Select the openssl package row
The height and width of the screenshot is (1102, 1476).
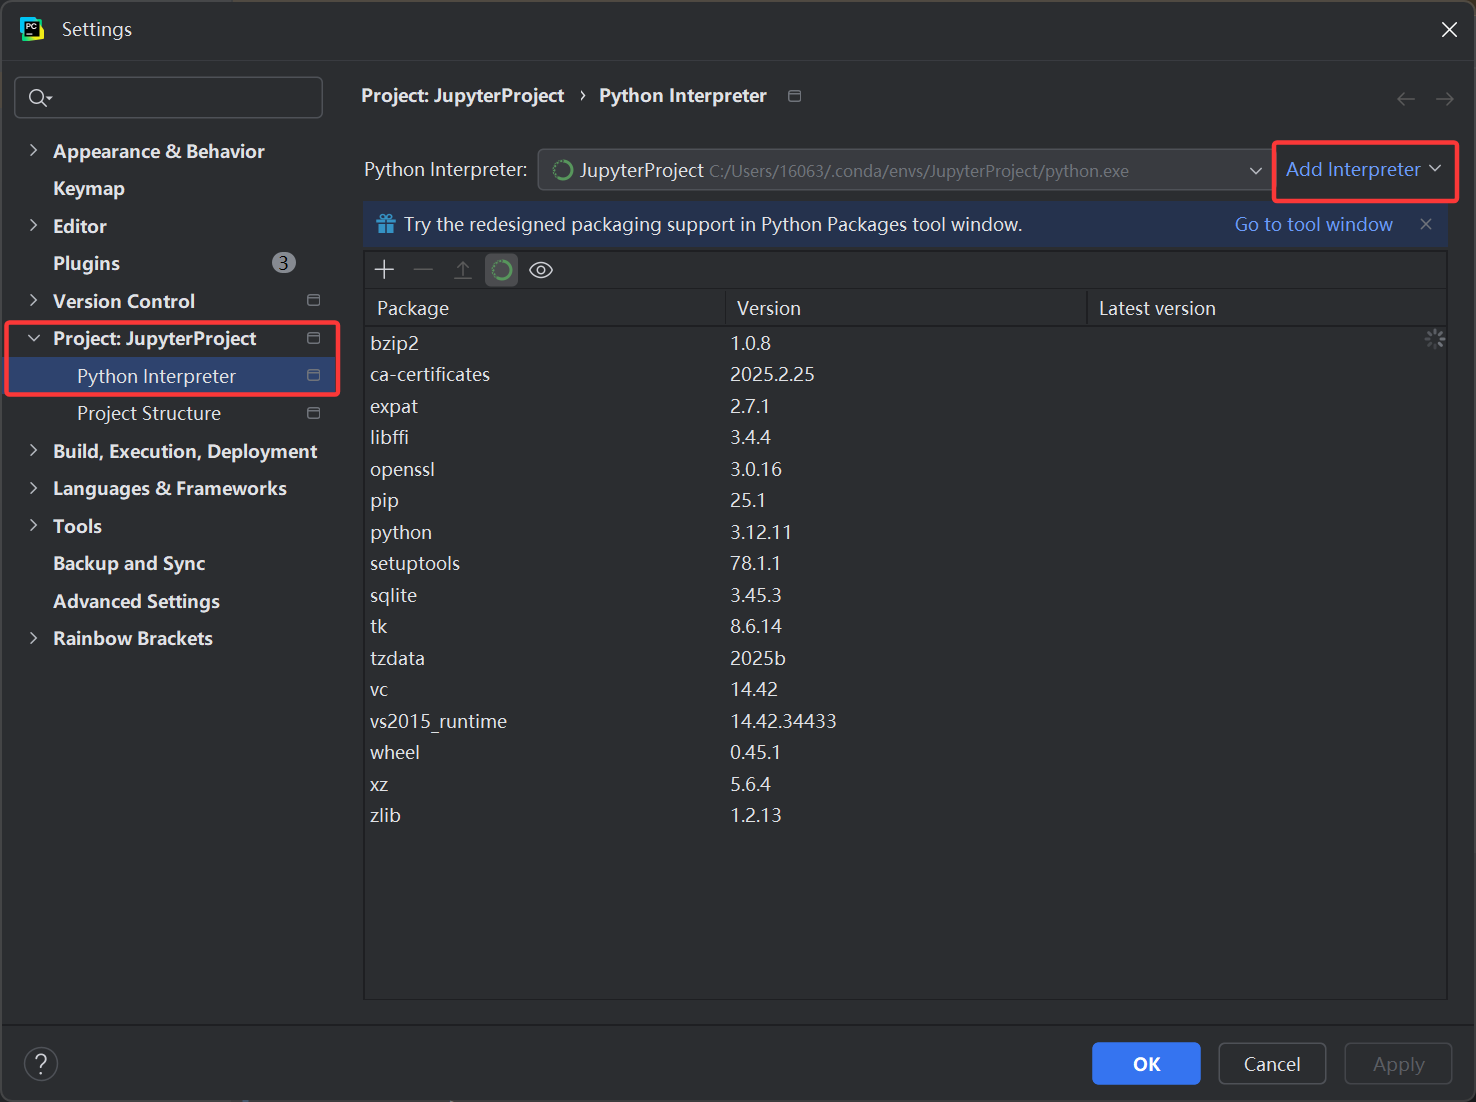coord(905,469)
